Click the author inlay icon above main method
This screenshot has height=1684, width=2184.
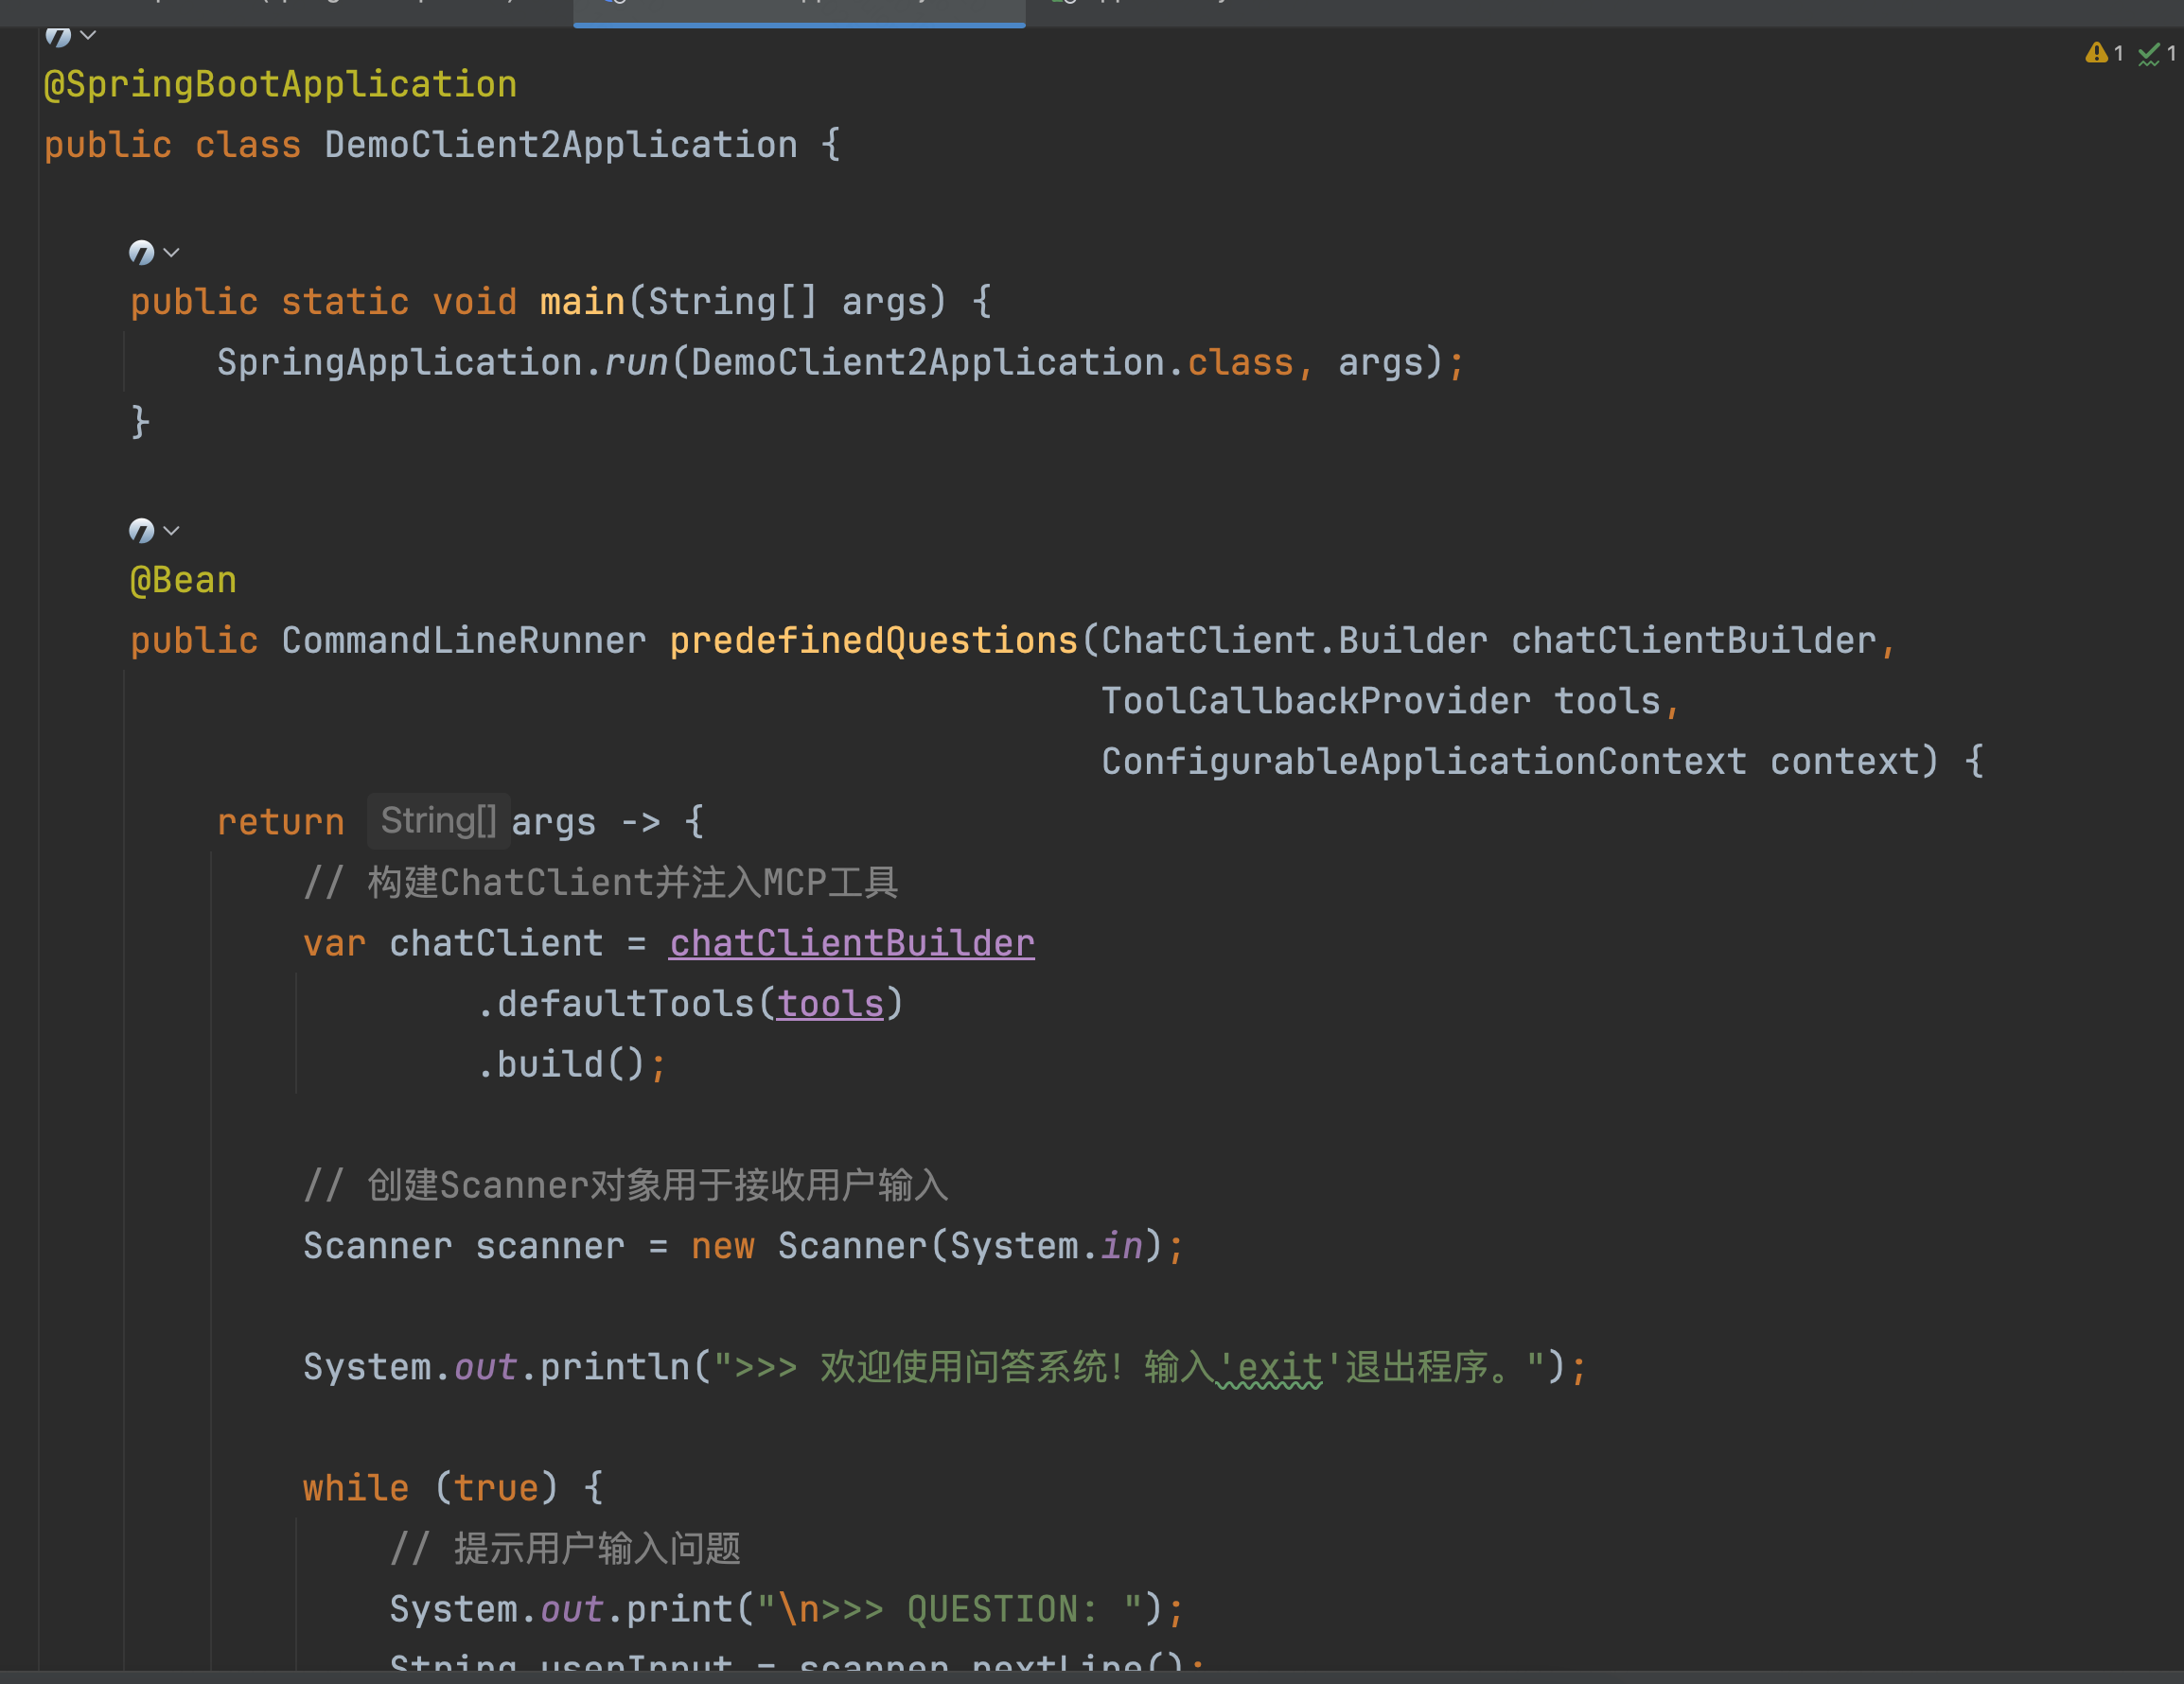[x=141, y=253]
